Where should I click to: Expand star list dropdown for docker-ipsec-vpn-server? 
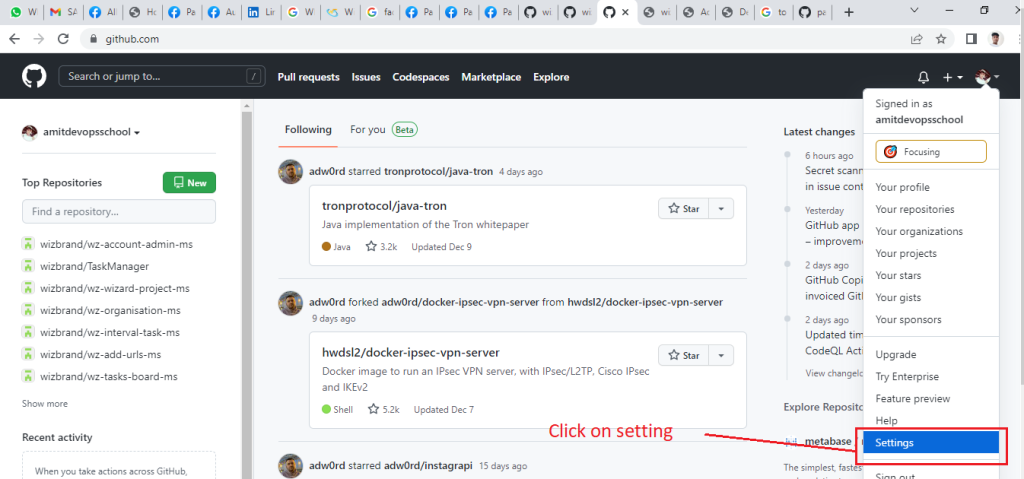point(722,355)
